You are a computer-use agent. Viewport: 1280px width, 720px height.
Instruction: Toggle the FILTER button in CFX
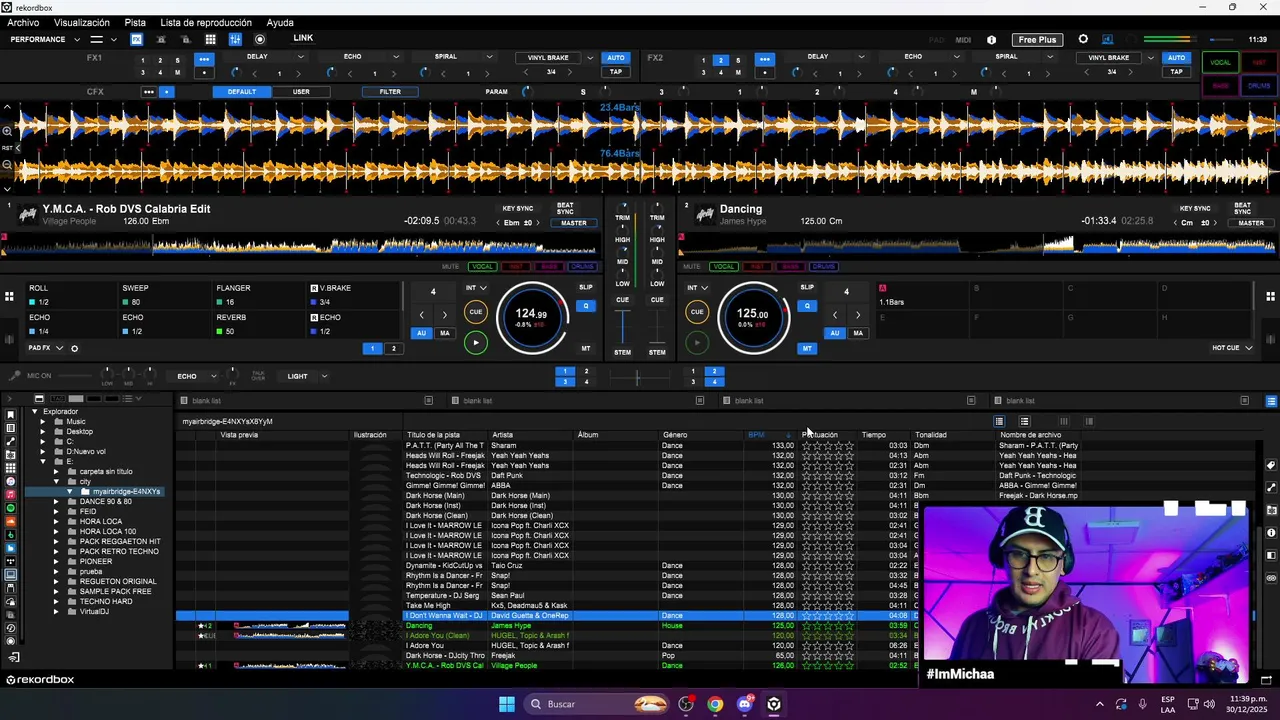390,92
